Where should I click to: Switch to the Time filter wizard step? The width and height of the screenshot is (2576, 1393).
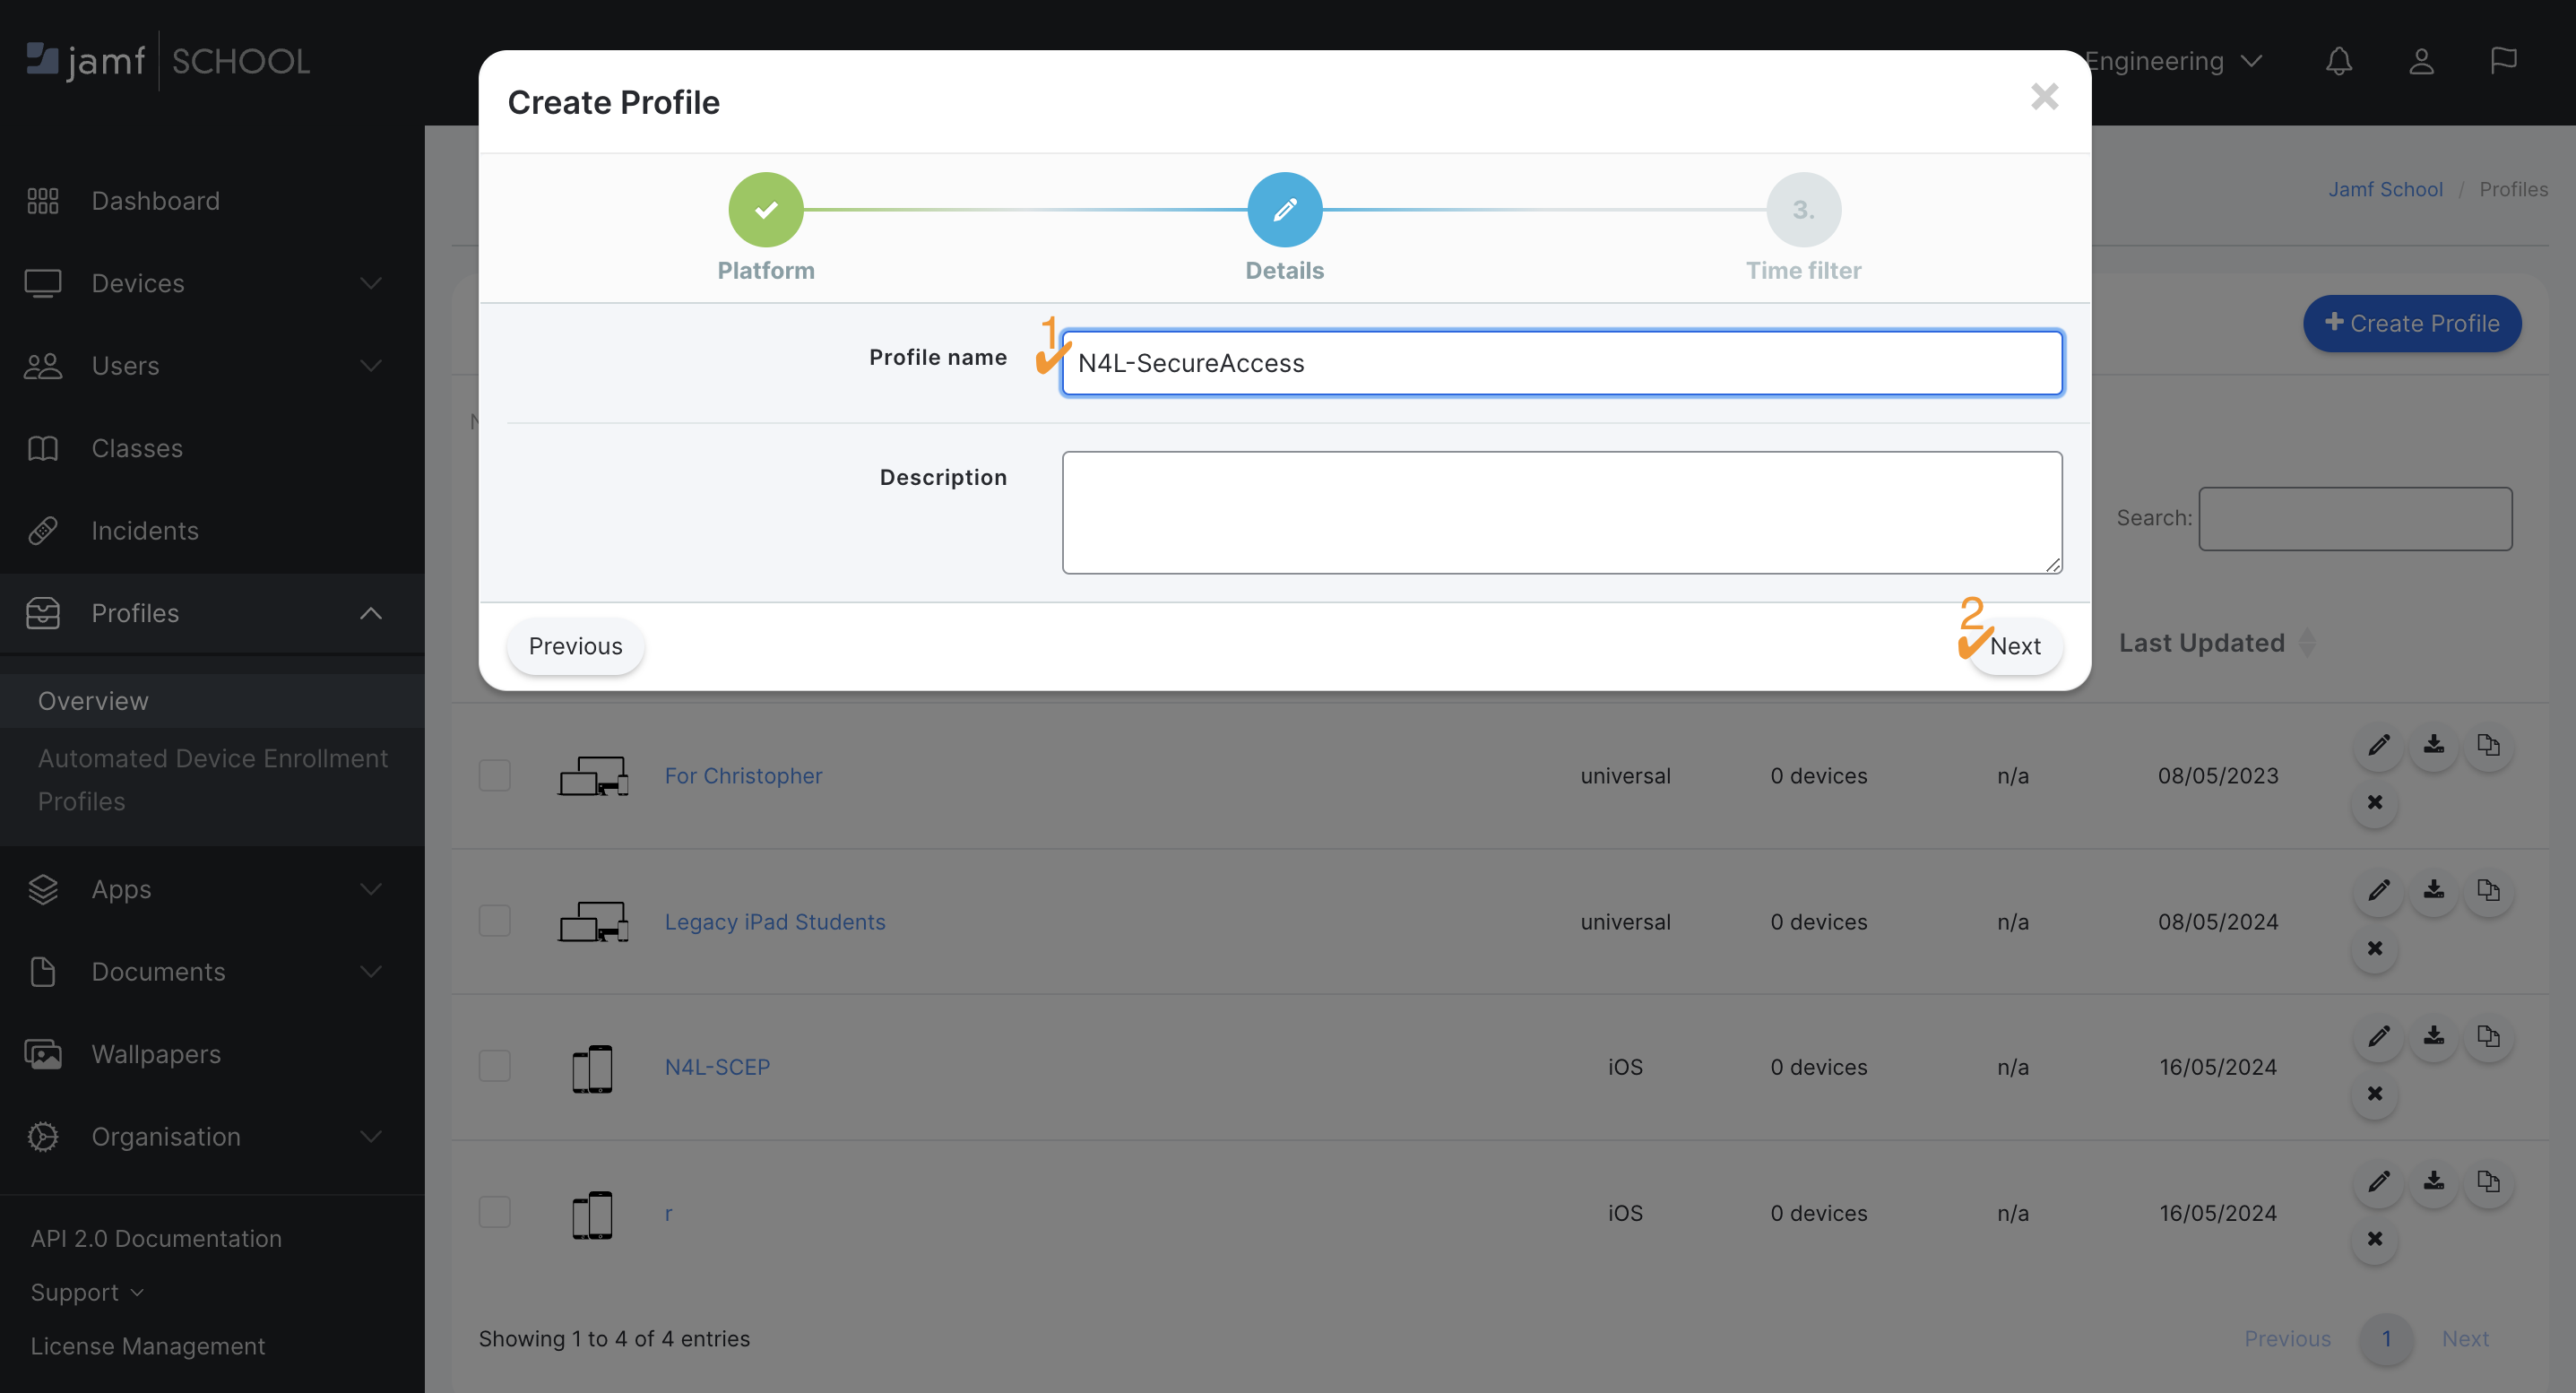pyautogui.click(x=1803, y=210)
